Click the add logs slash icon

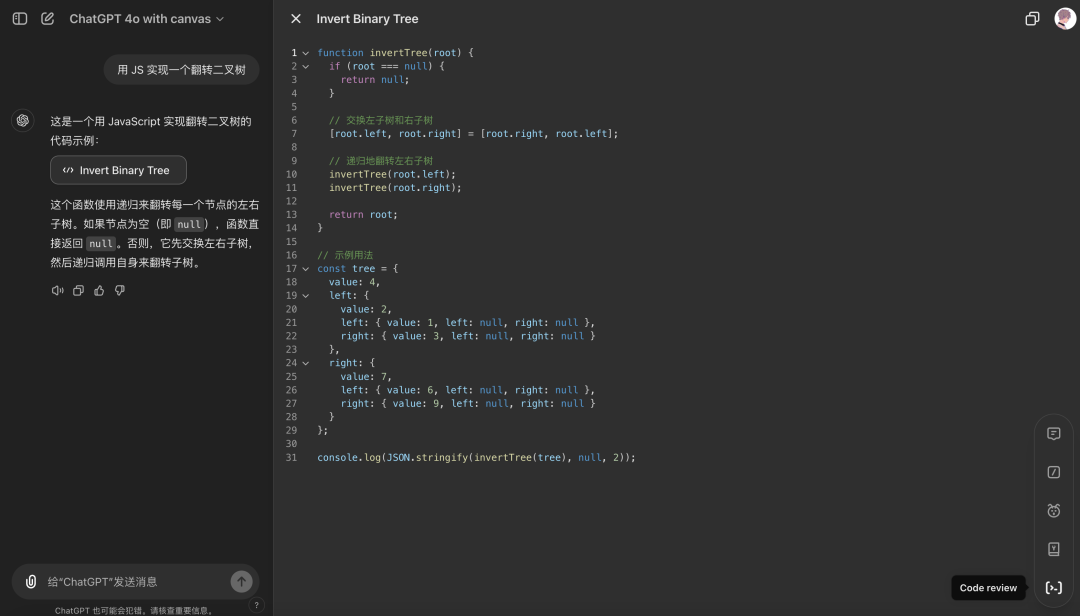coord(1053,472)
